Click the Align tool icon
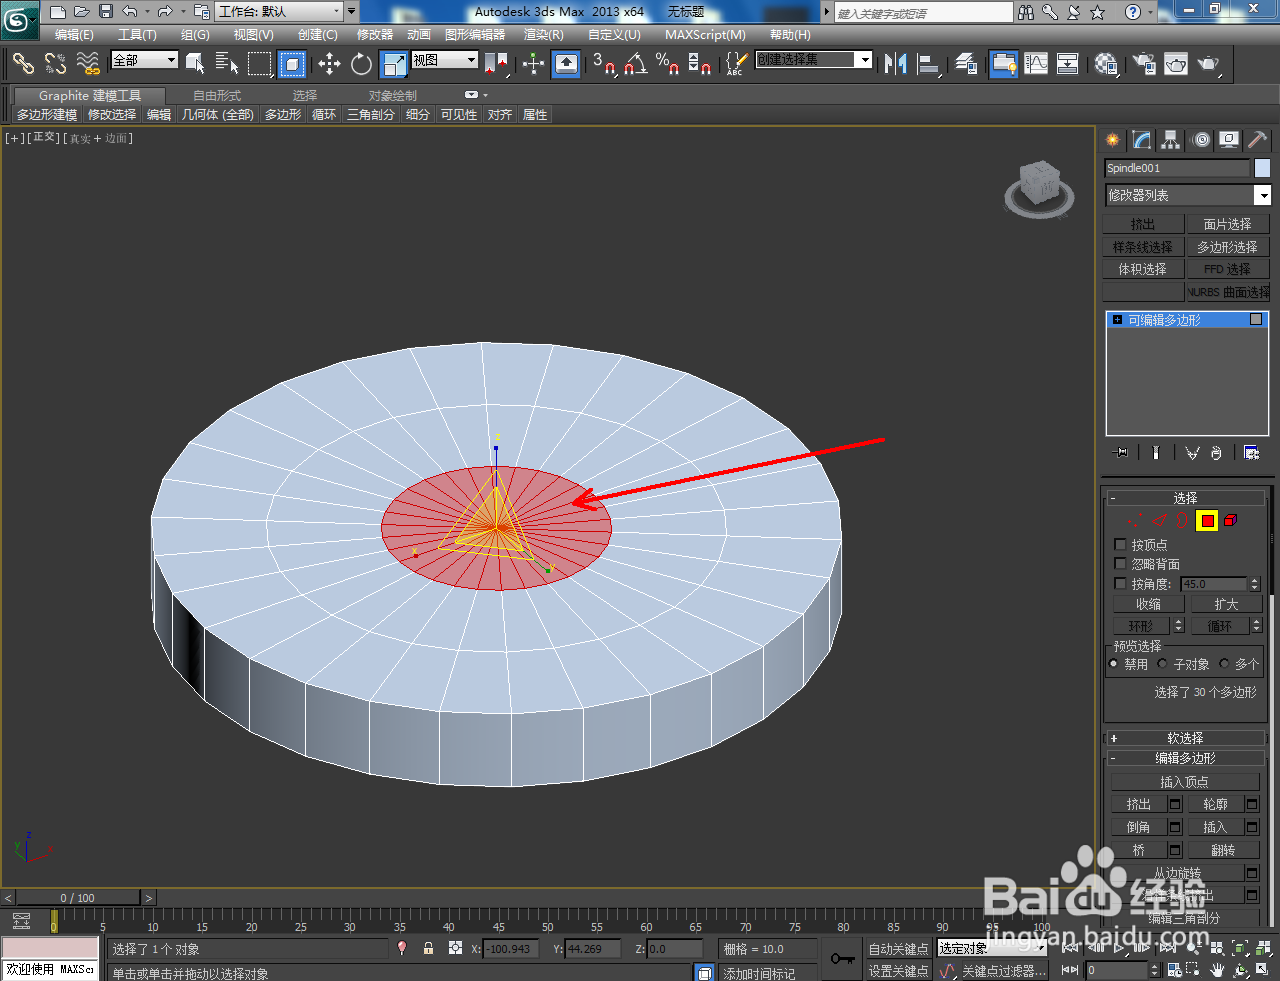The height and width of the screenshot is (981, 1280). [x=929, y=64]
